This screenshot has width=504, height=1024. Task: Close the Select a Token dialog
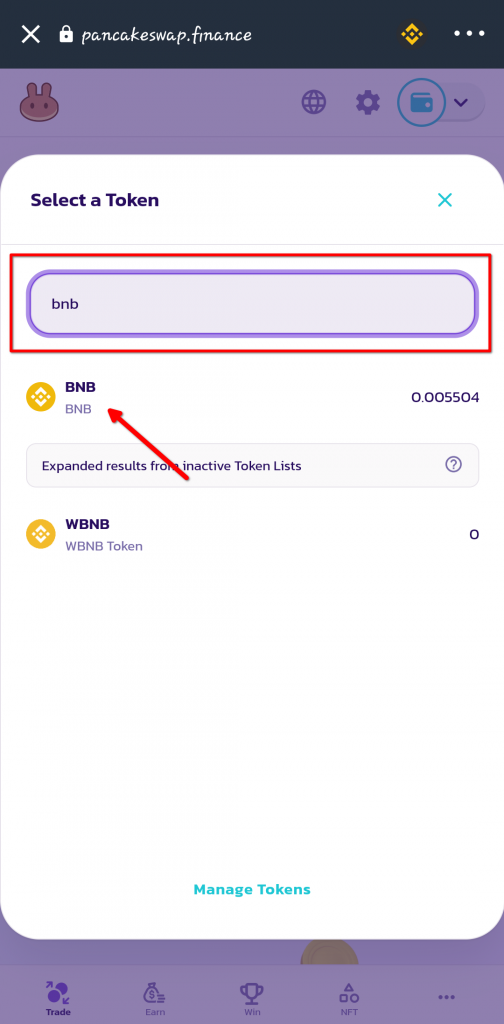(445, 200)
